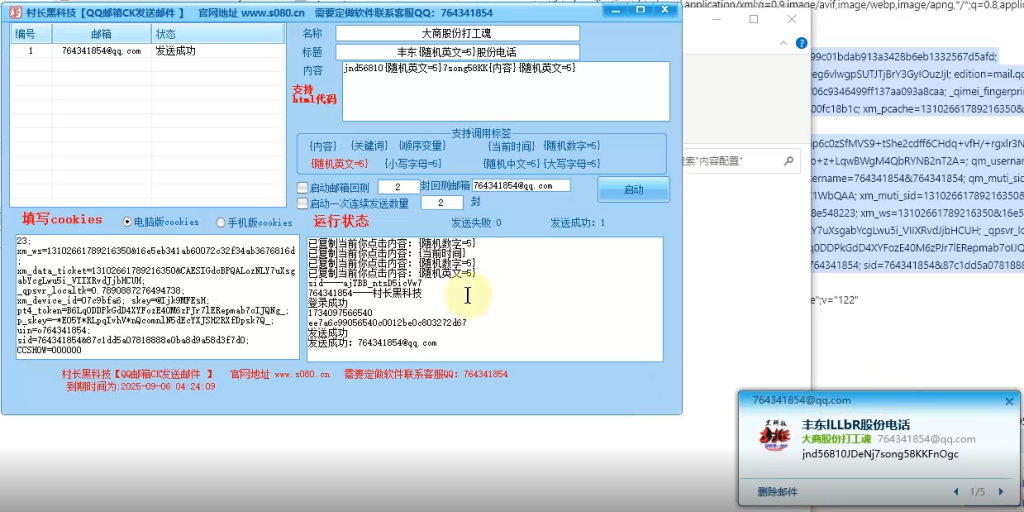Click the sender avatar in mail notification
The image size is (1024, 512).
(x=774, y=437)
